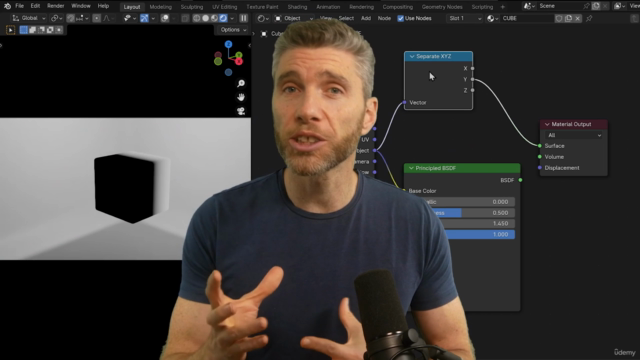The height and width of the screenshot is (360, 640).
Task: Switch to the Modeling workspace tab
Action: click(160, 7)
